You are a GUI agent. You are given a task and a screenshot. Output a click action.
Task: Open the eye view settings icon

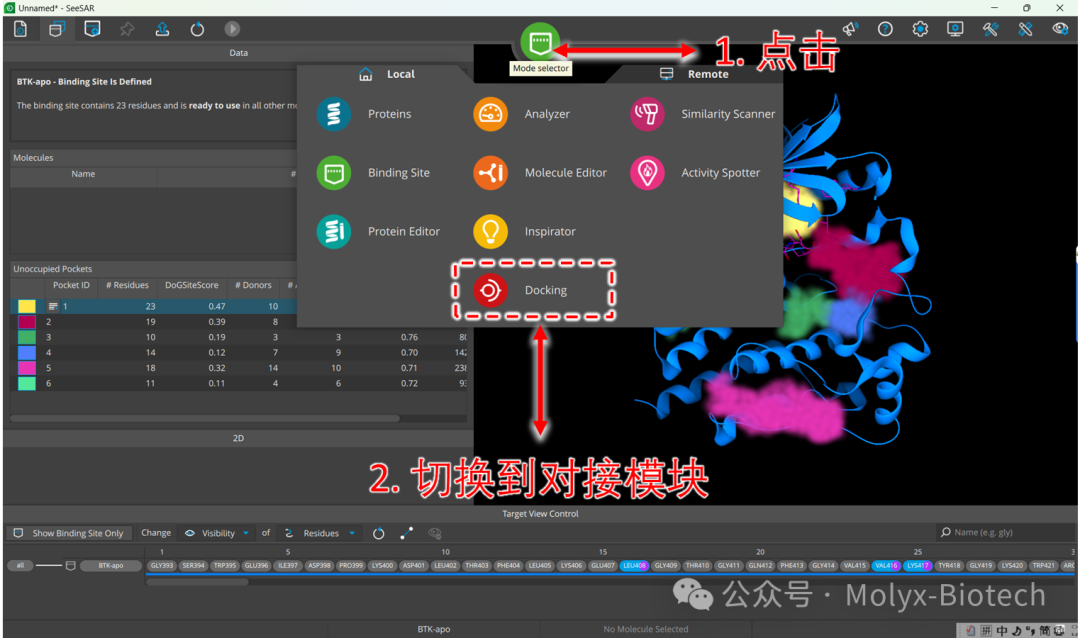pyautogui.click(x=1061, y=29)
